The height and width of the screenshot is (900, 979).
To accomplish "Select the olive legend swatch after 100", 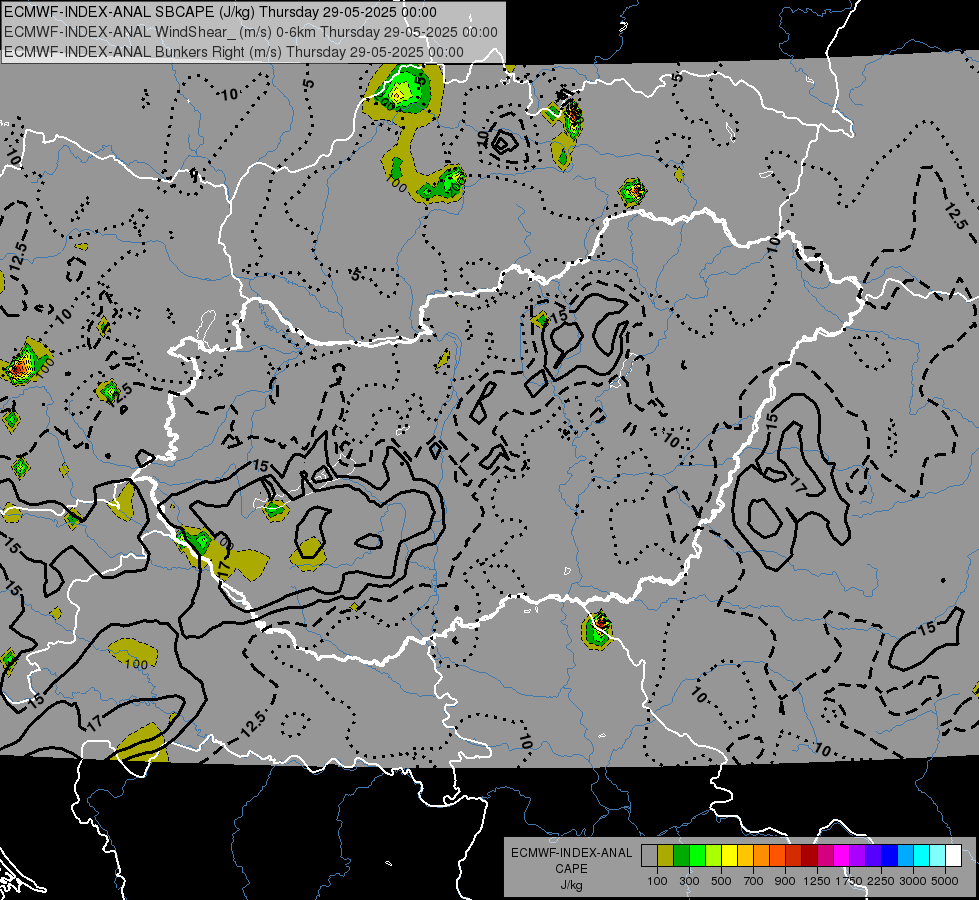I will (x=666, y=856).
